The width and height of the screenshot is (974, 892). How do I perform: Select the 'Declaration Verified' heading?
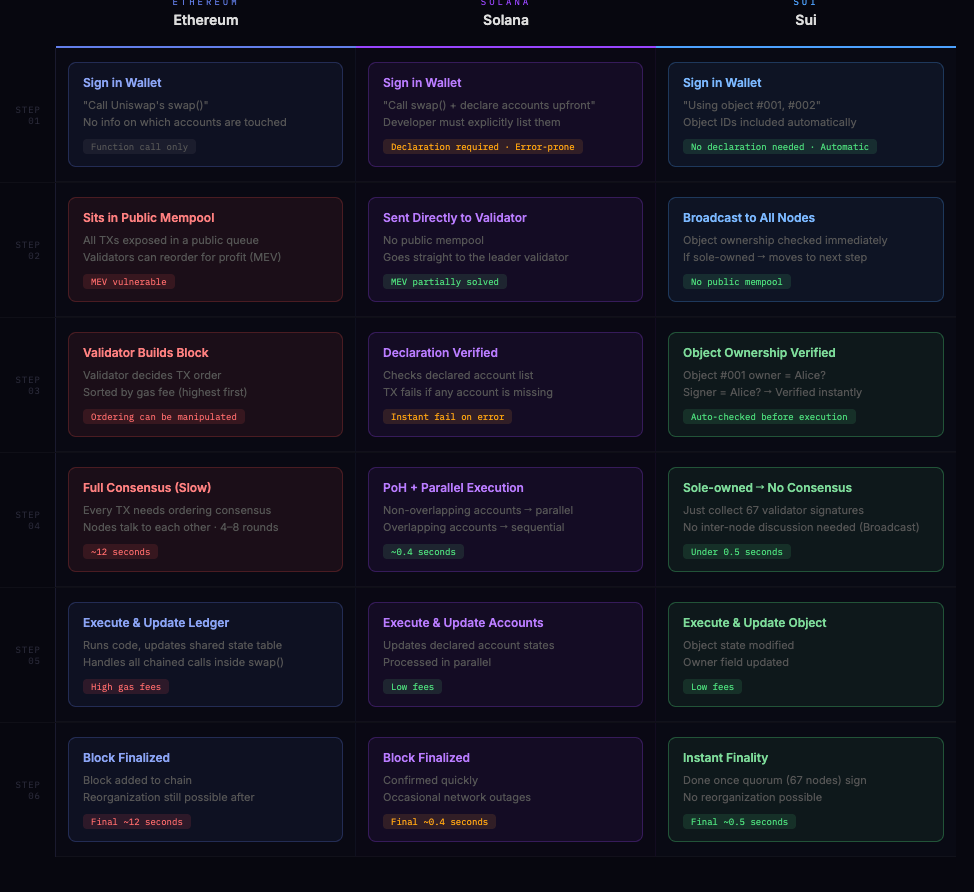coord(440,352)
